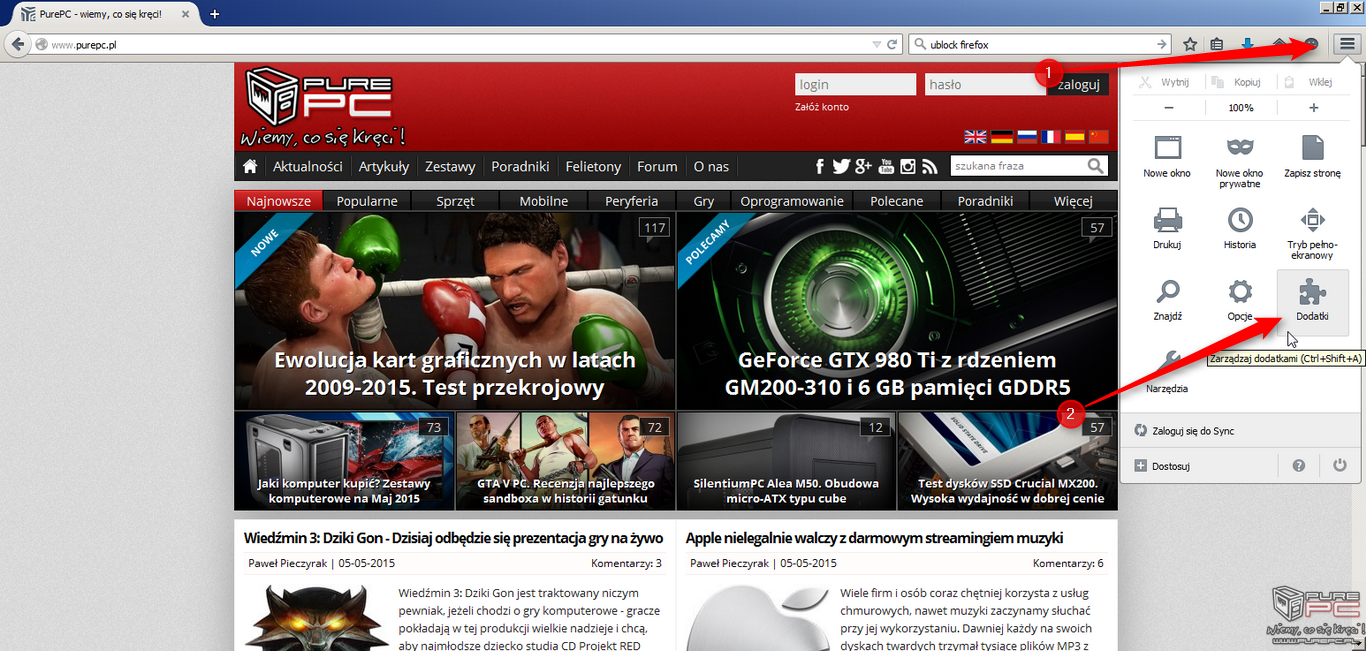Choose Drukuj printer icon
Image resolution: width=1366 pixels, height=651 pixels.
1168,219
